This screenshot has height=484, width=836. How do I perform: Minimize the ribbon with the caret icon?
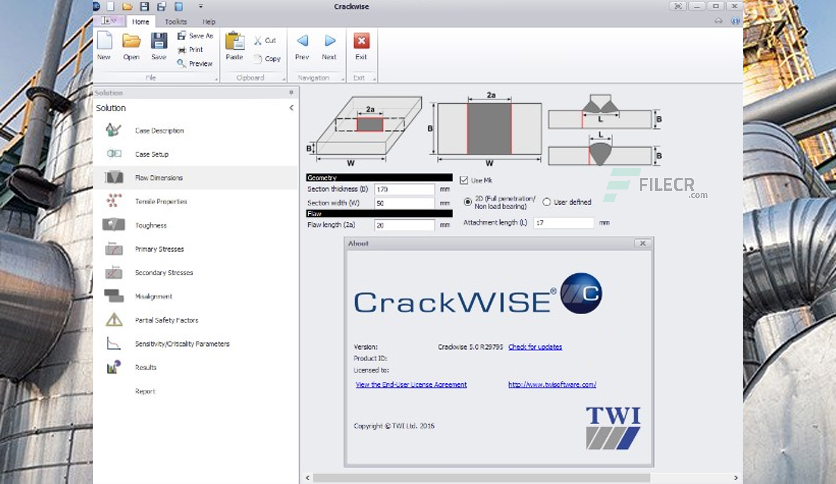click(x=719, y=21)
